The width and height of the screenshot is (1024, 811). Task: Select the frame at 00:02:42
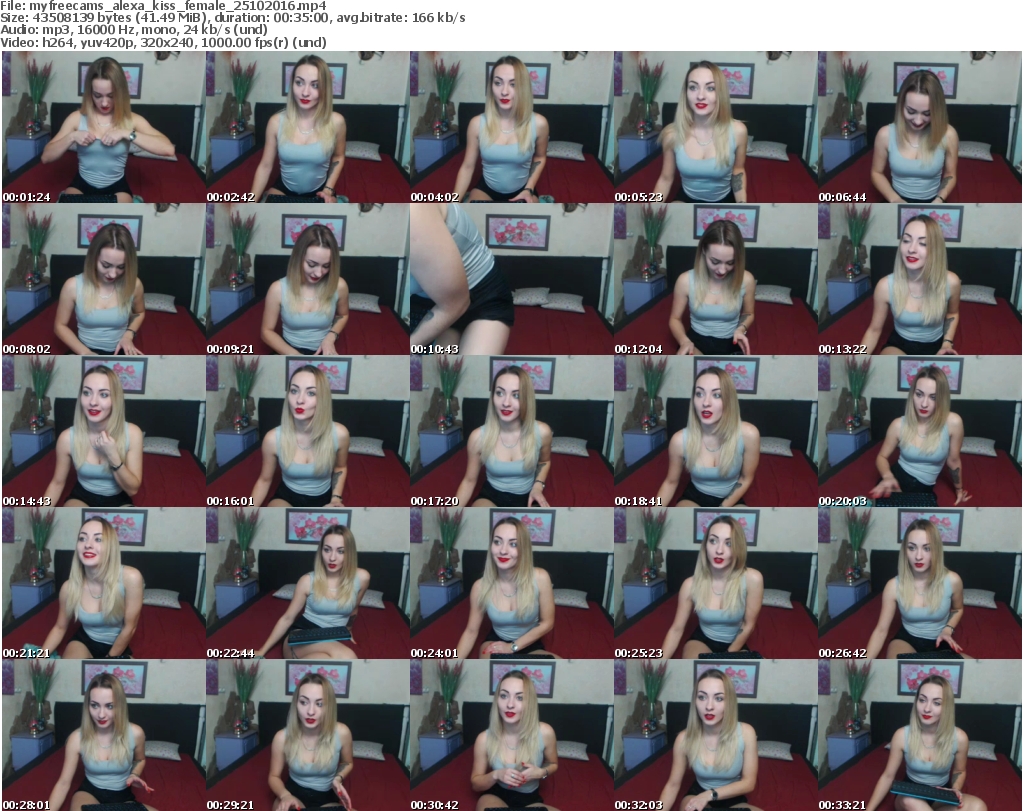tap(307, 127)
